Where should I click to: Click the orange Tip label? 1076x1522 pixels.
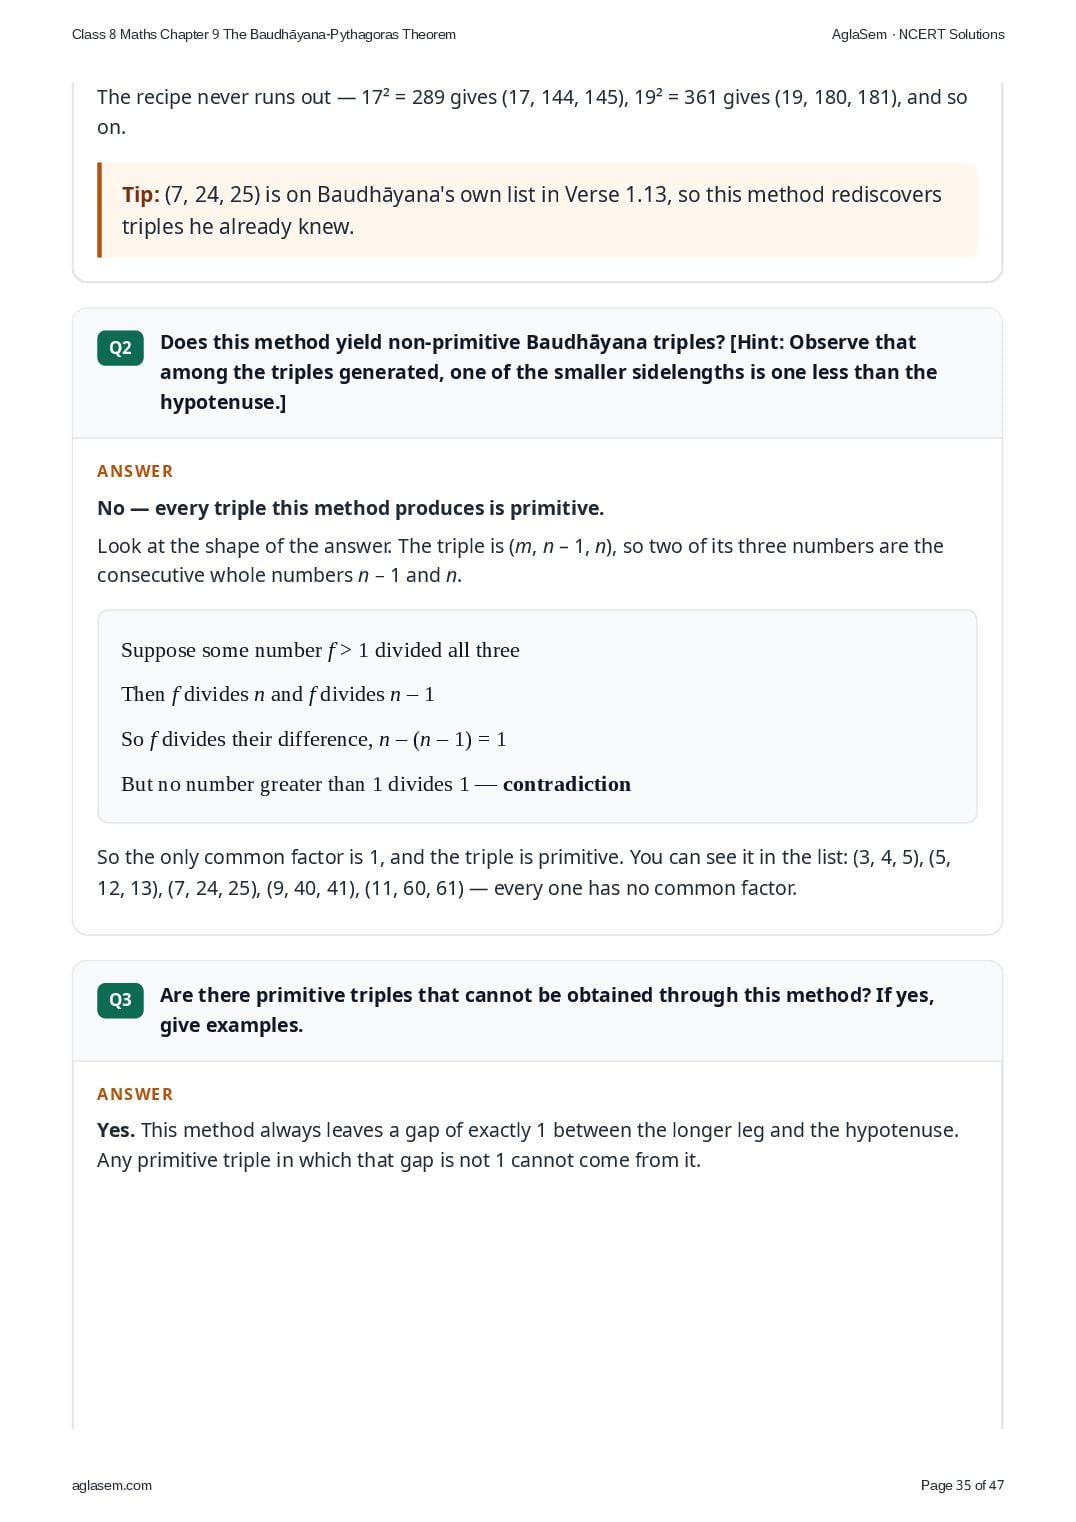pos(141,195)
